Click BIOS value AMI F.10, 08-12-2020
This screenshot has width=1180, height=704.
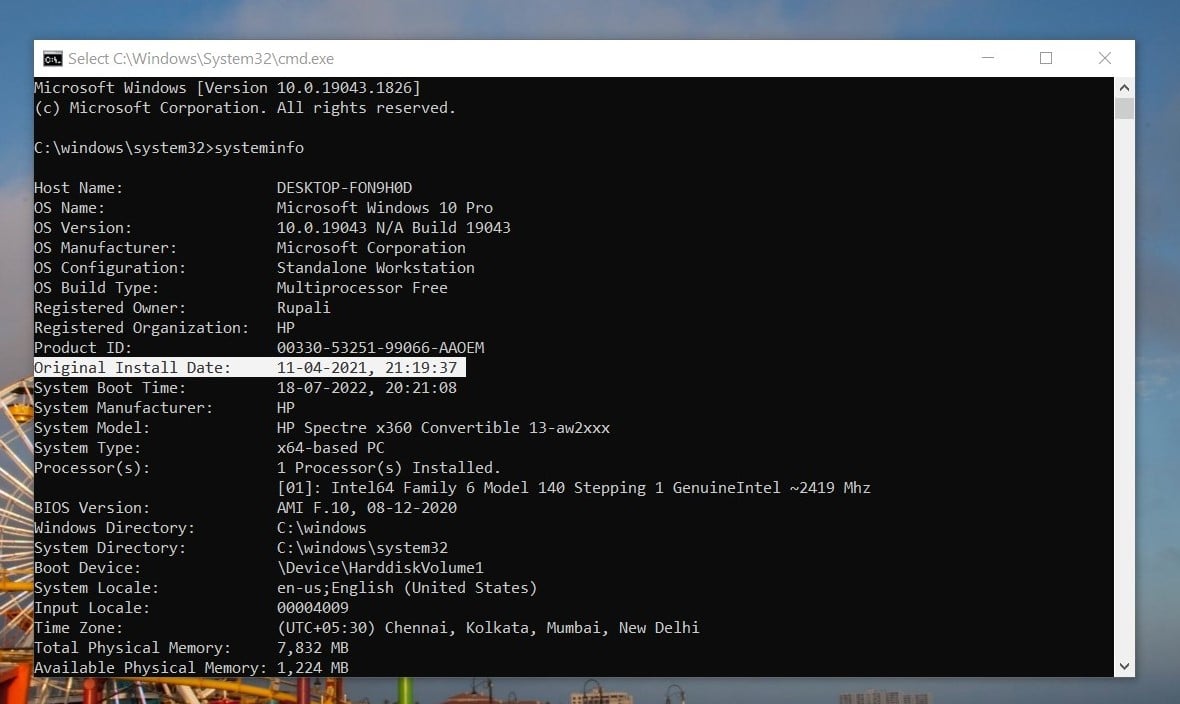click(x=366, y=507)
